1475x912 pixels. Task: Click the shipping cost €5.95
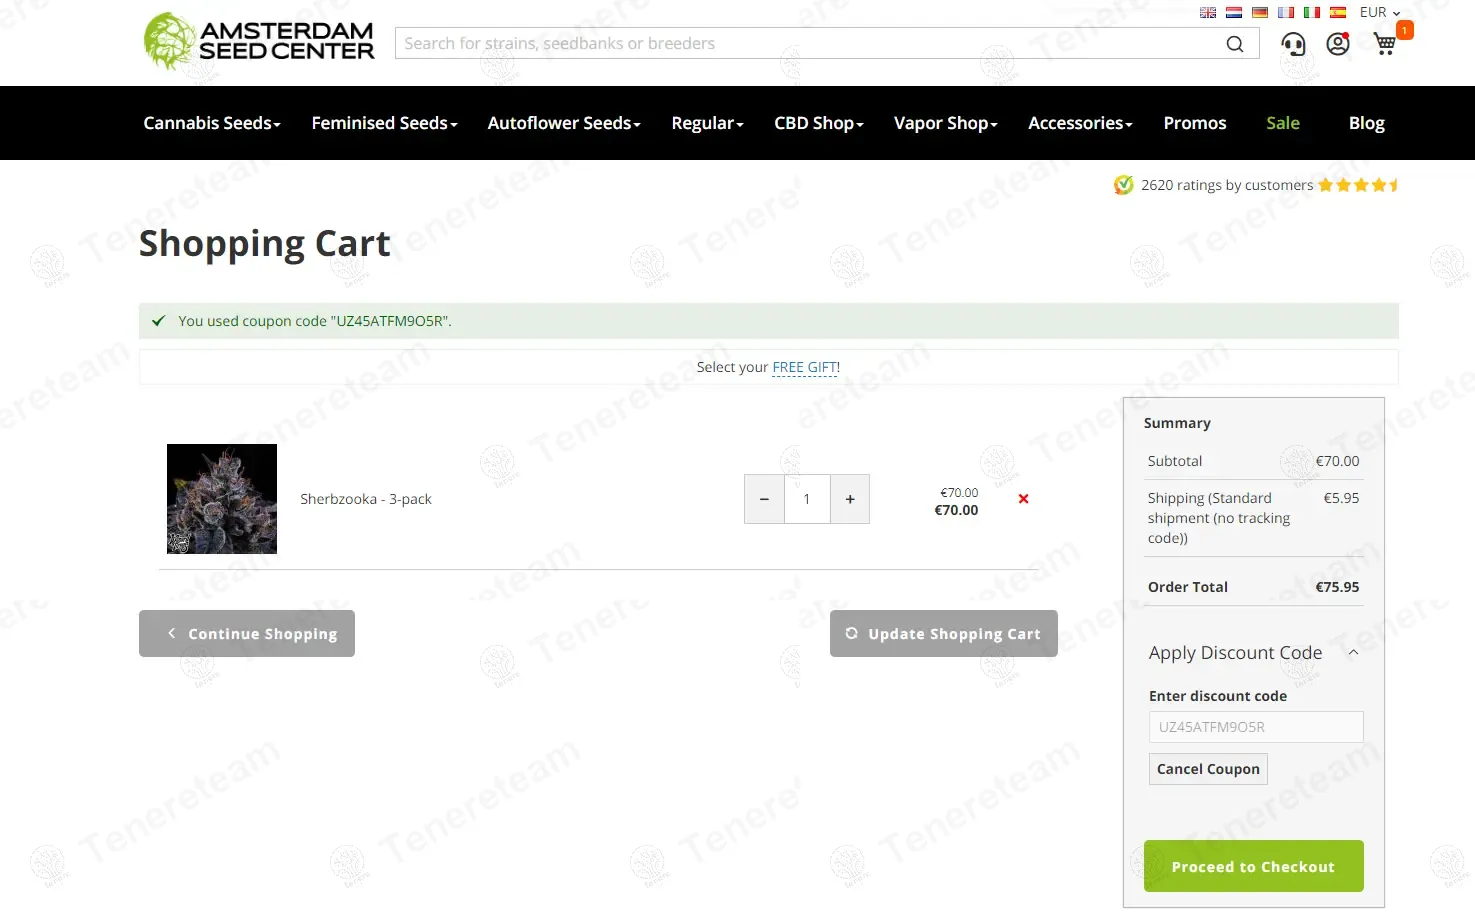click(x=1341, y=498)
